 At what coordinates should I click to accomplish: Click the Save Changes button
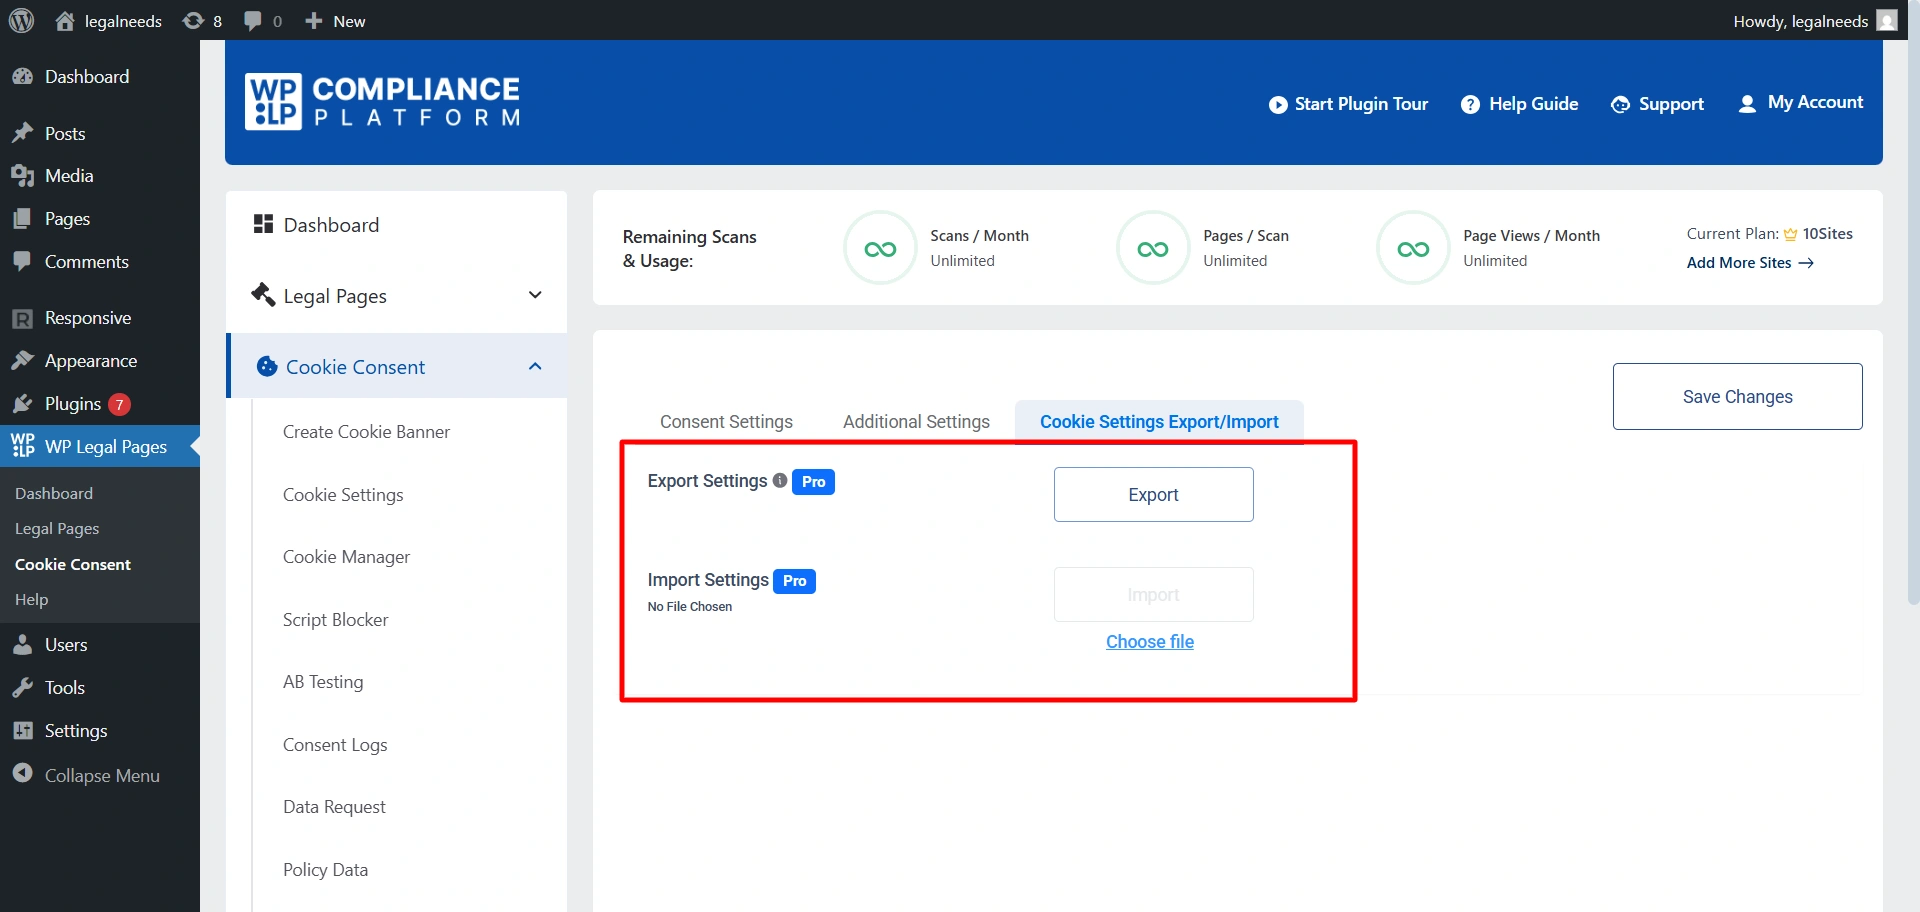point(1737,396)
